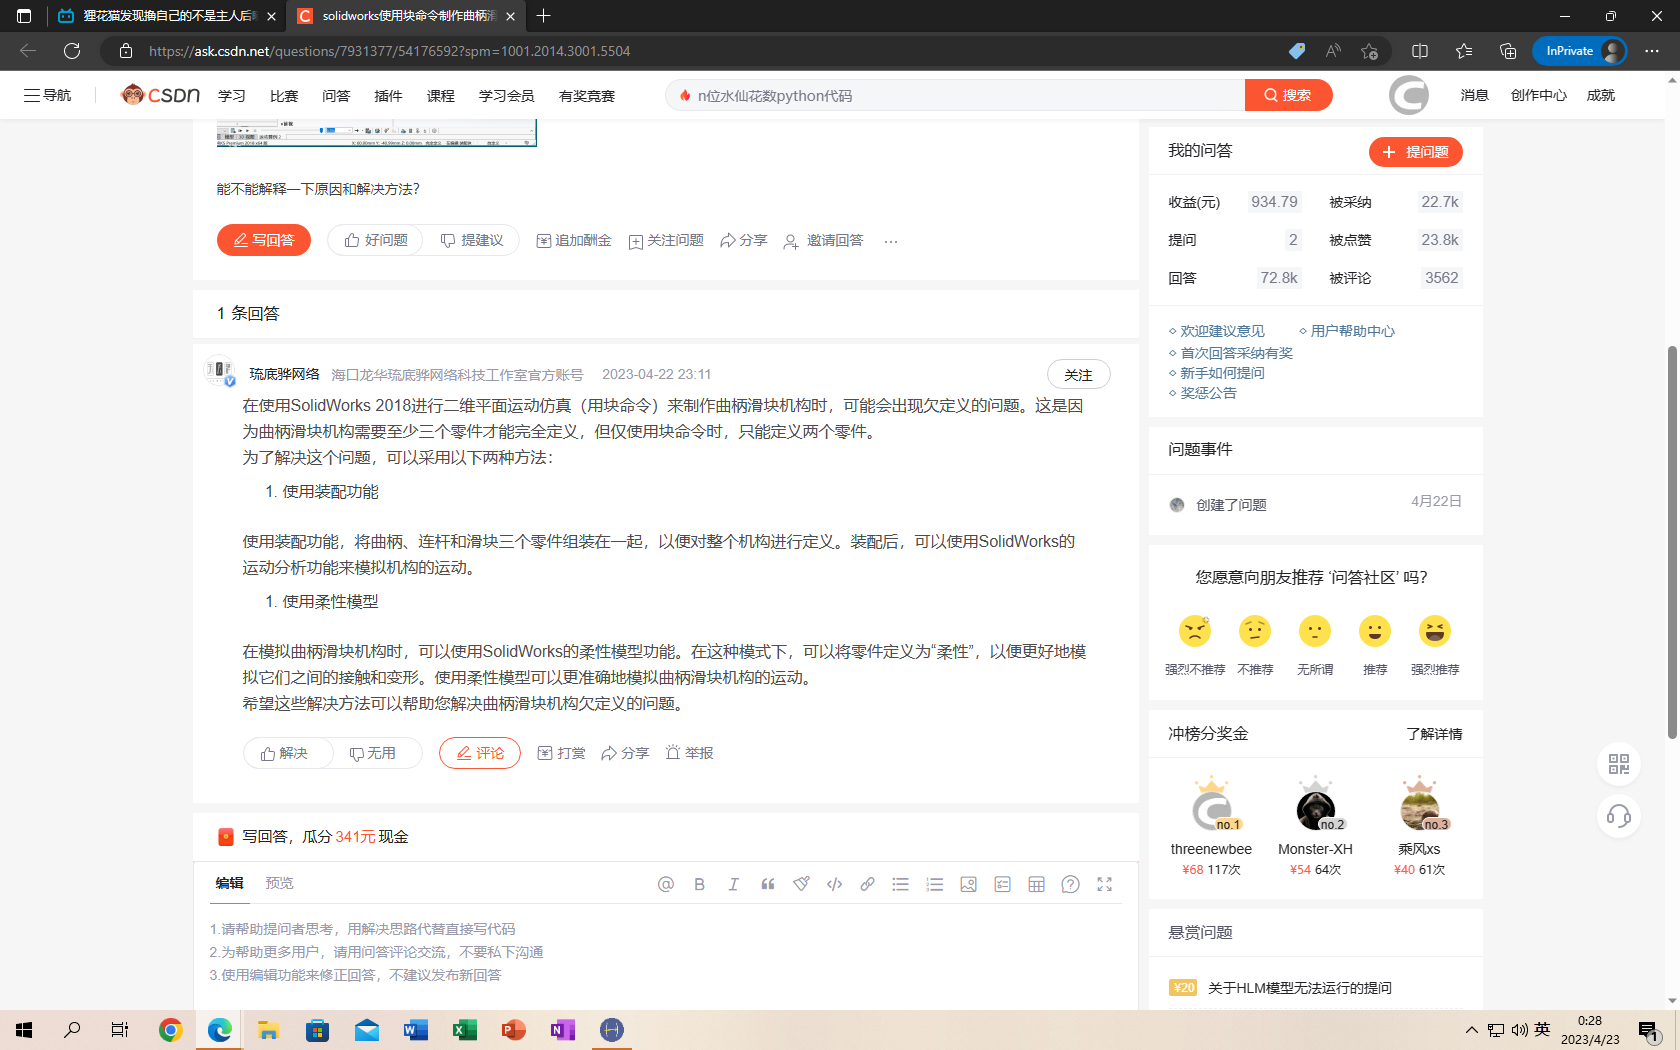This screenshot has height=1050, width=1680.
Task: Mark answer as useless
Action: coord(373,753)
